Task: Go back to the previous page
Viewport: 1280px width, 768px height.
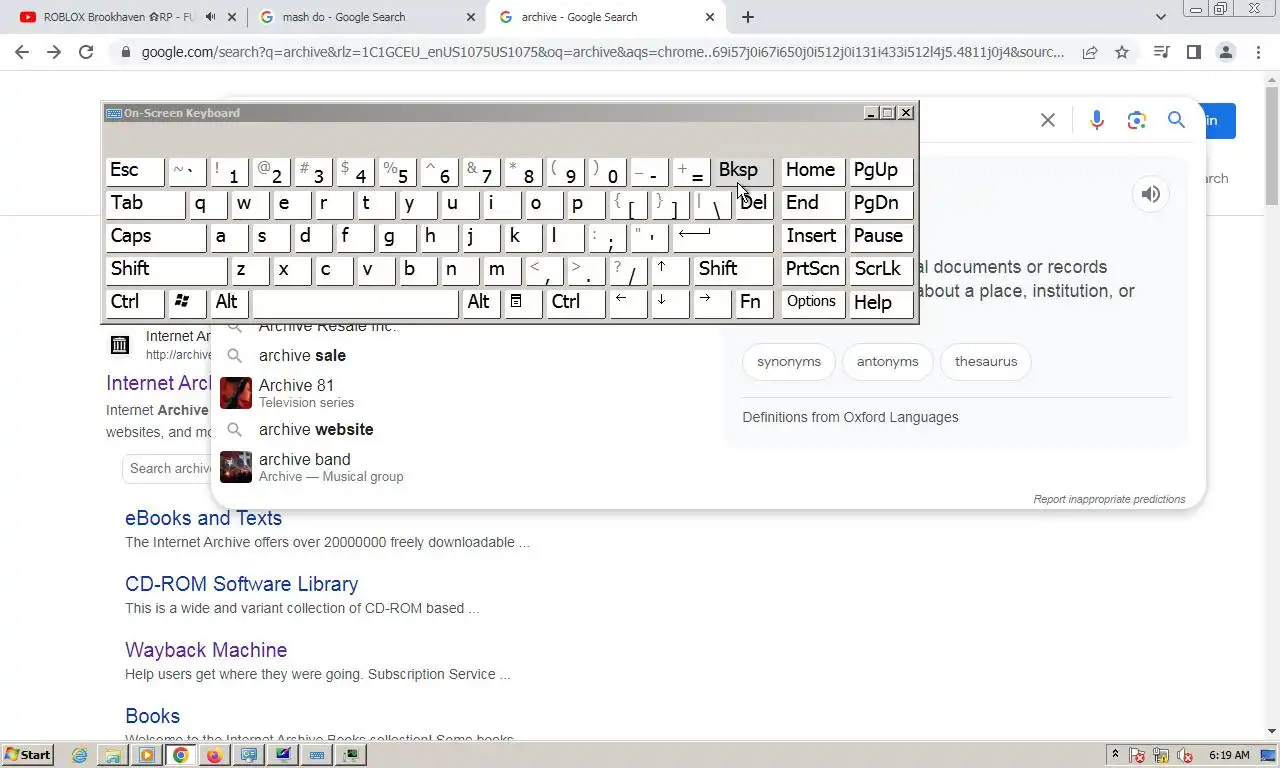Action: pos(22,52)
